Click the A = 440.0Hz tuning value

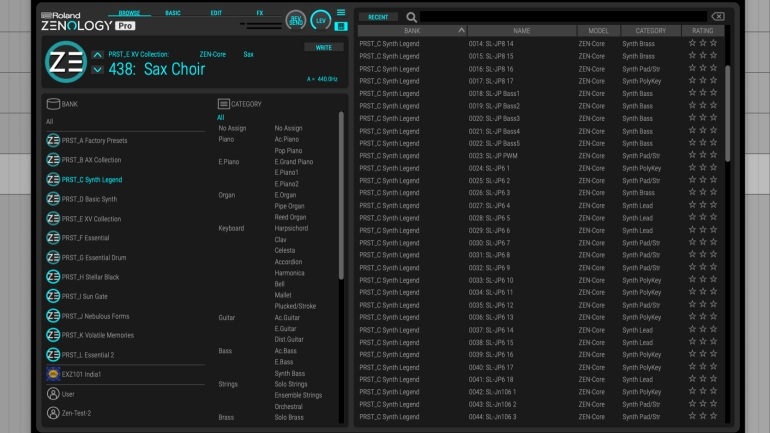[322, 79]
